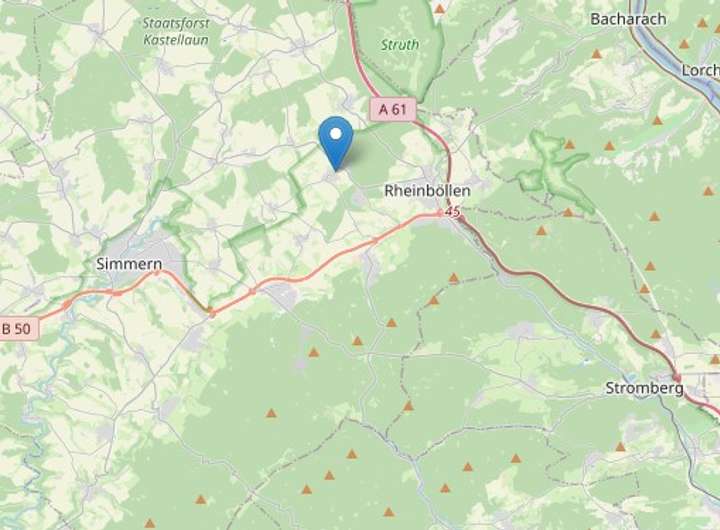
Task: Click the peak triangle above Struth
Action: pos(440,9)
